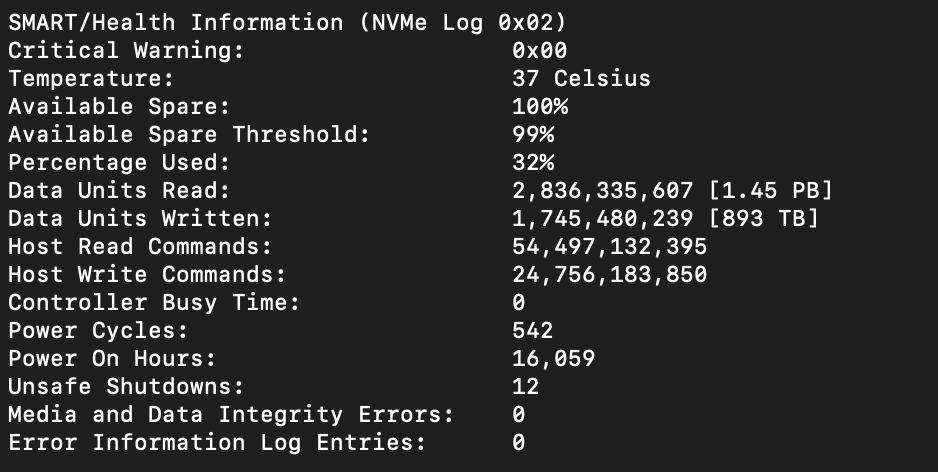Click the Host Read Commands value 54,497,132,395
Viewport: 938px width, 472px height.
coord(610,247)
